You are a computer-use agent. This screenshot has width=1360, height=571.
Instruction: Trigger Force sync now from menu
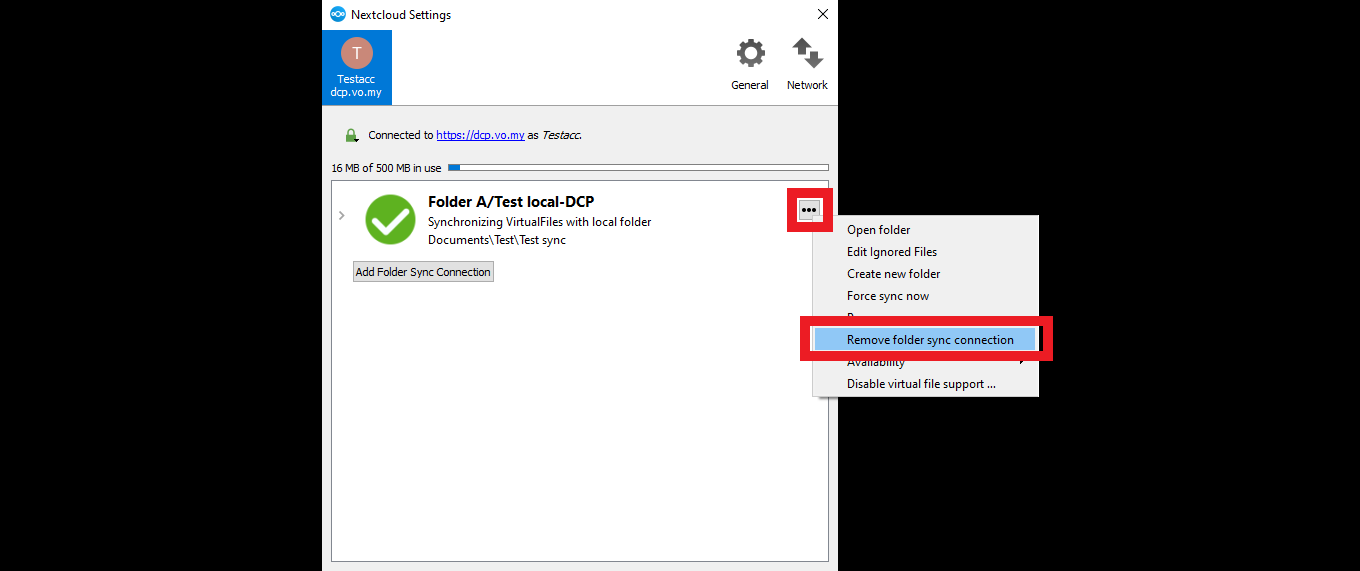point(887,296)
